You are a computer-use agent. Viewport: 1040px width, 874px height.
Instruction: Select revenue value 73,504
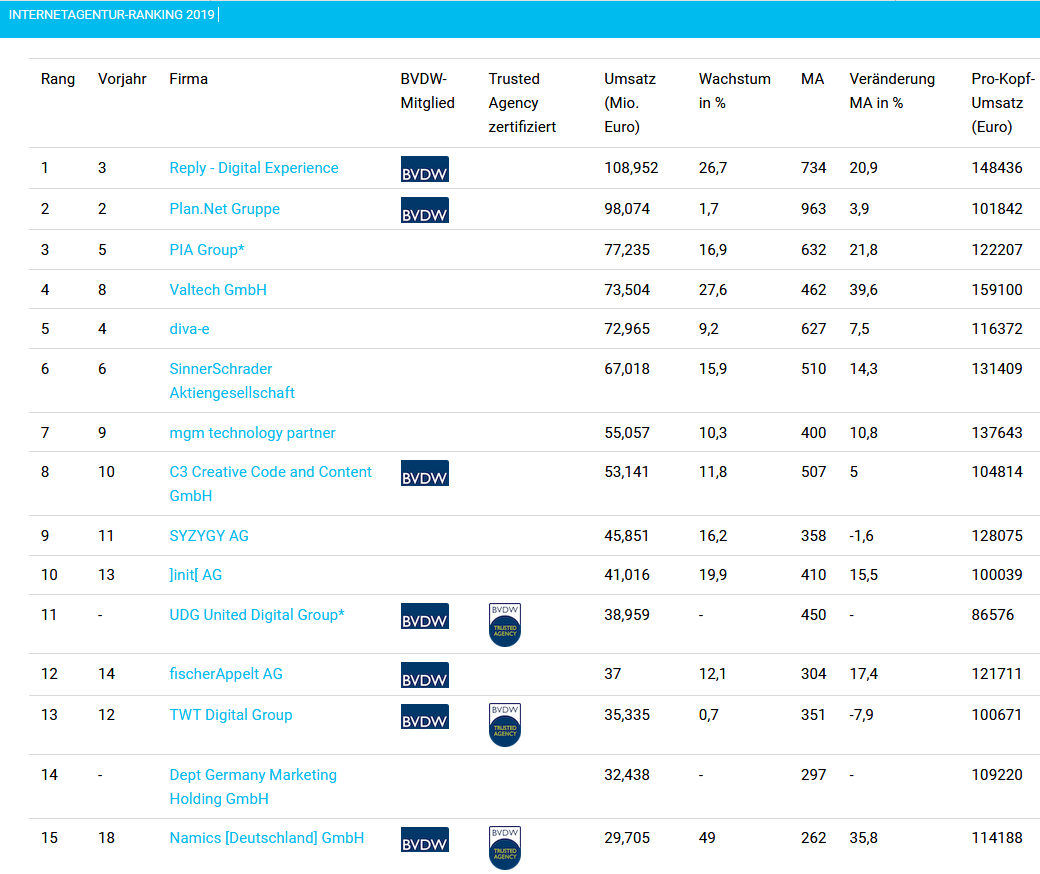[627, 290]
